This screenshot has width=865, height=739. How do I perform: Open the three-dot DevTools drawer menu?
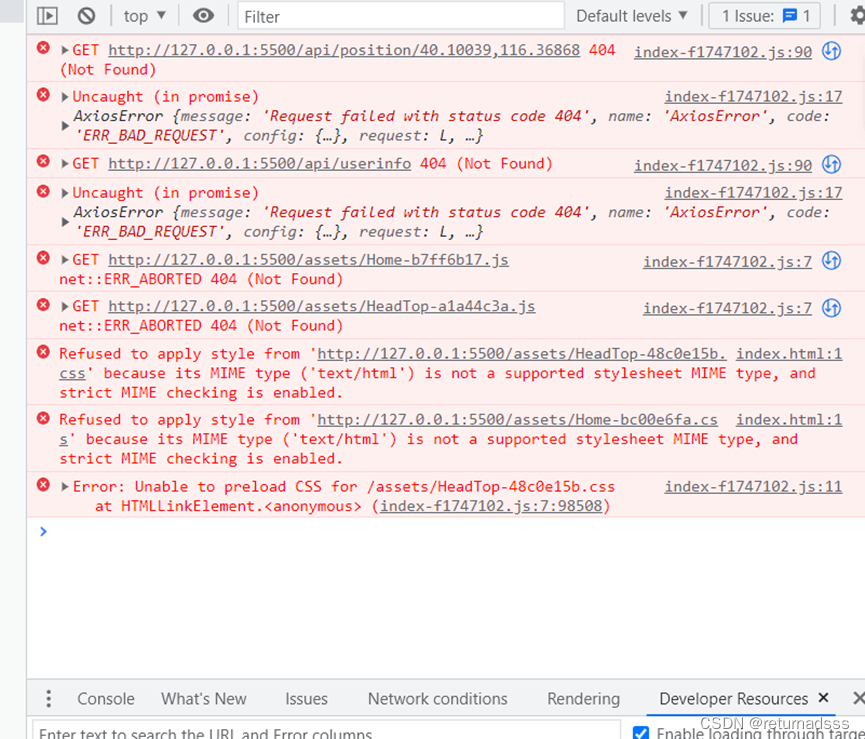pyautogui.click(x=48, y=698)
